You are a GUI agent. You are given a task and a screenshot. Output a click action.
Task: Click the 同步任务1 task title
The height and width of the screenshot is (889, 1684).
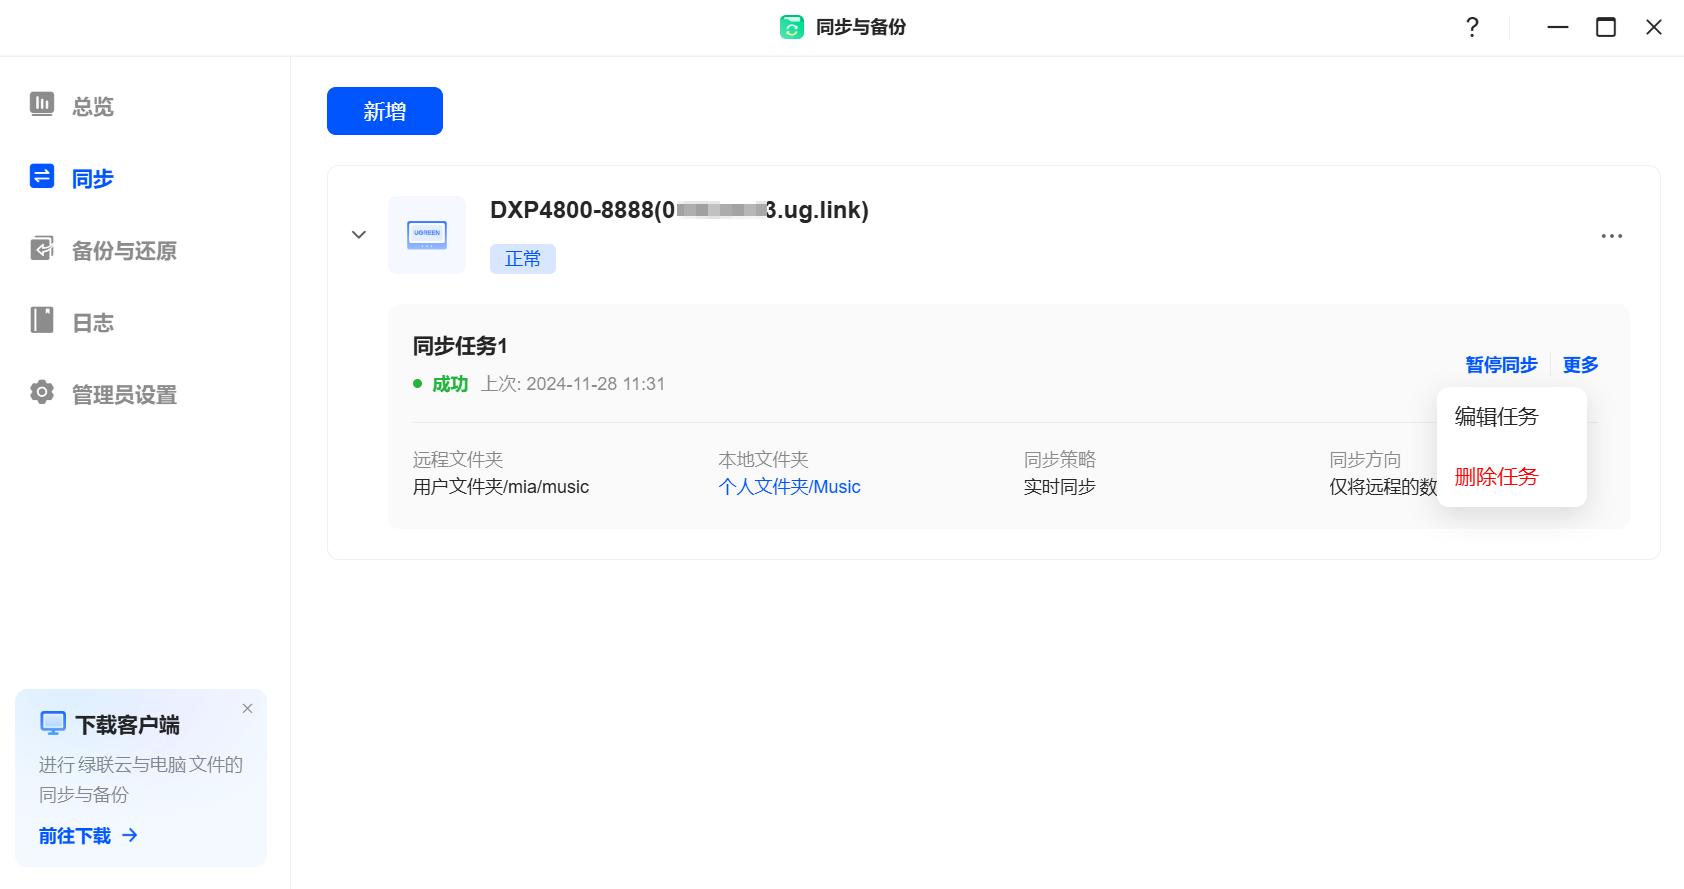pos(460,346)
